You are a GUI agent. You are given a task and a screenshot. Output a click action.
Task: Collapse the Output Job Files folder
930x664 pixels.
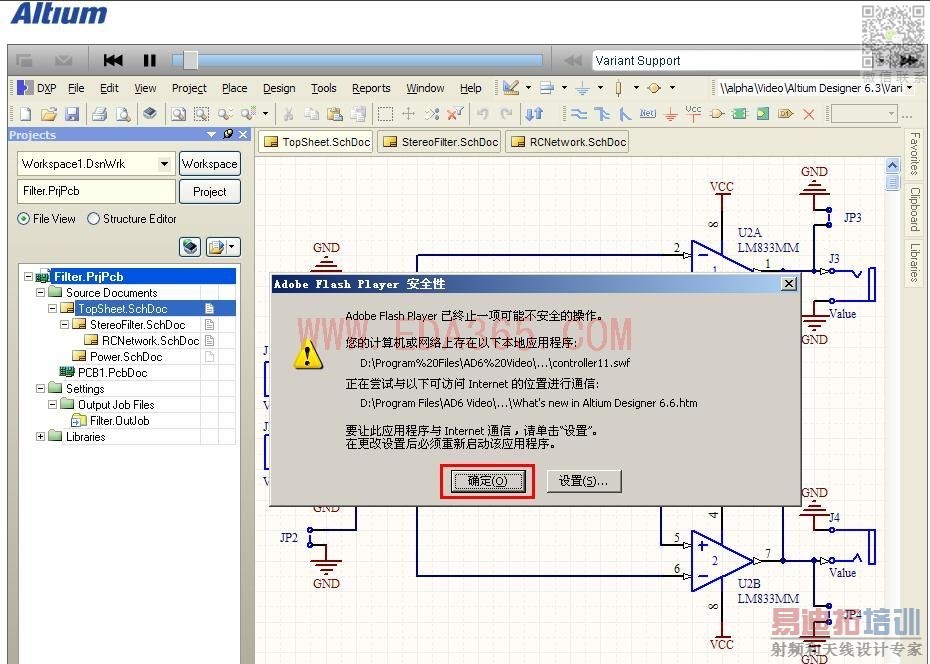pos(52,404)
